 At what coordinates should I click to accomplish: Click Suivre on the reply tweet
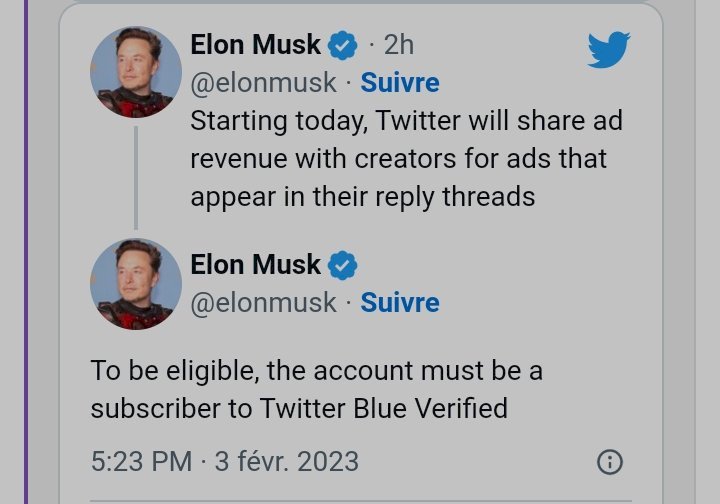[x=400, y=302]
